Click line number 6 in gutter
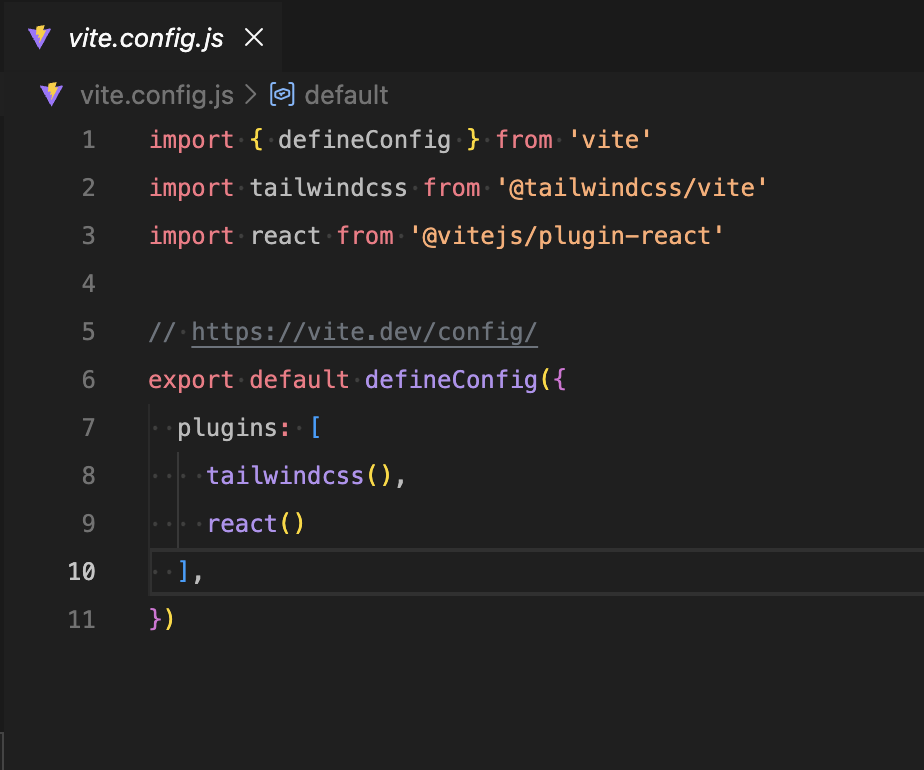The height and width of the screenshot is (770, 924). click(88, 380)
